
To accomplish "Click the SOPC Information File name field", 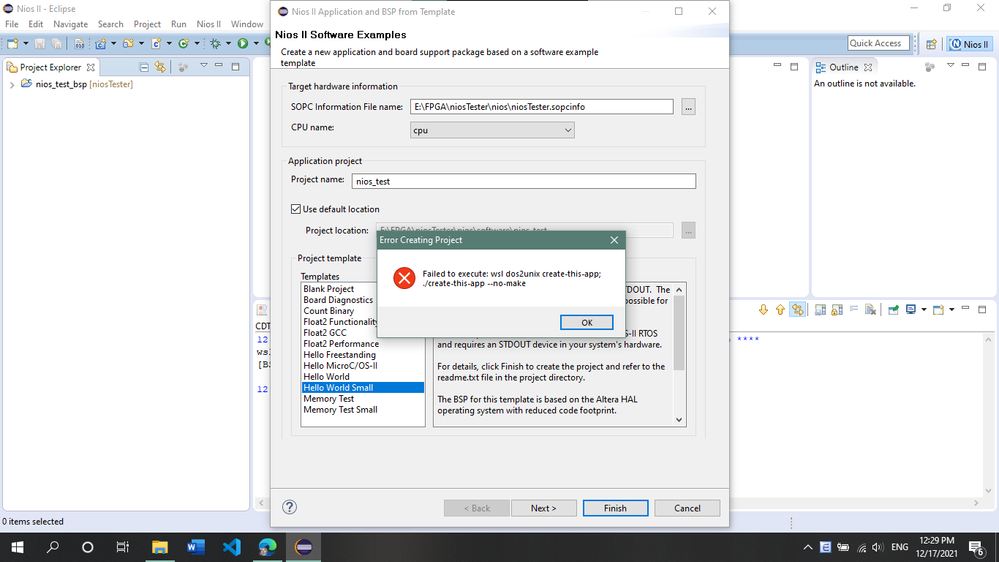I will (x=542, y=106).
